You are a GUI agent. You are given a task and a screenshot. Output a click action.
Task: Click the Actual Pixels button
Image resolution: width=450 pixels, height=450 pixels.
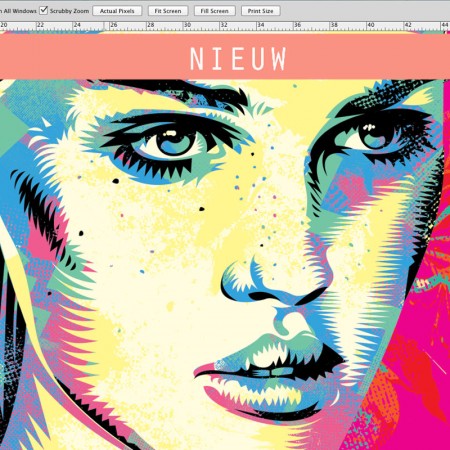(117, 11)
